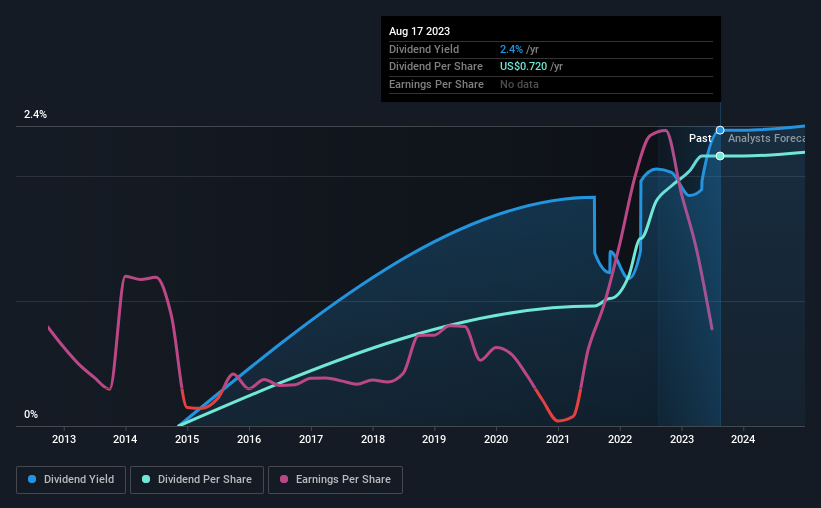Screen dimensions: 821x508
Task: Click the pink Earnings Per Share legend dot
Action: tap(284, 479)
